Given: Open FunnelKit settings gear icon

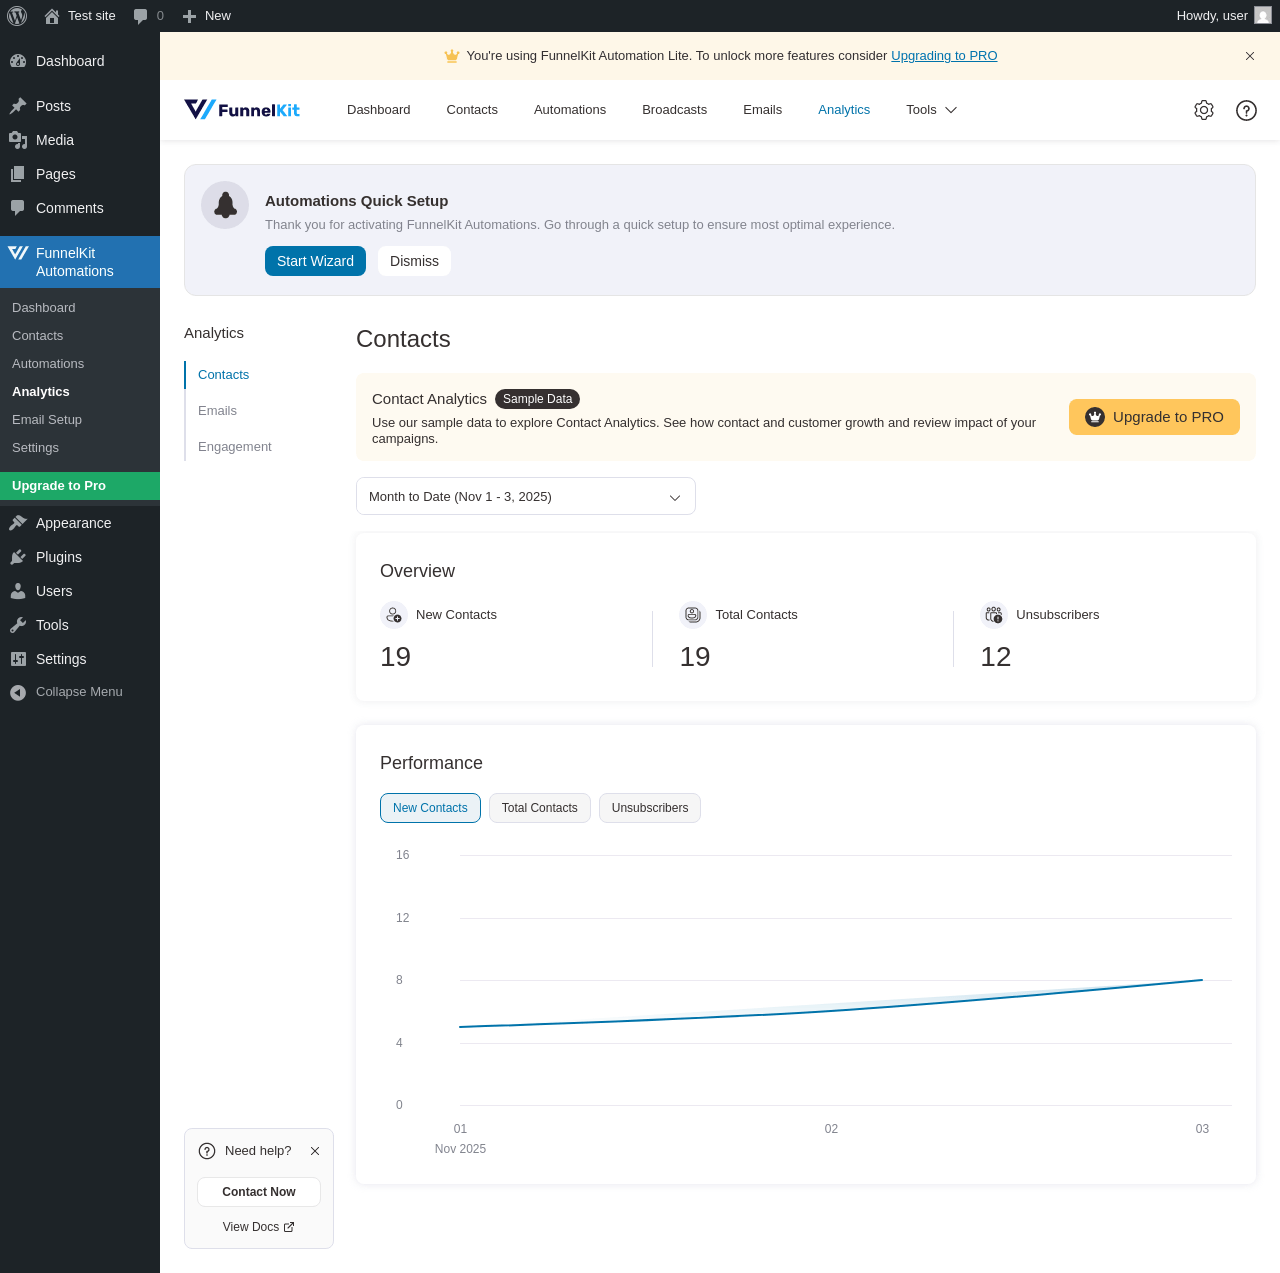Looking at the screenshot, I should (1204, 110).
